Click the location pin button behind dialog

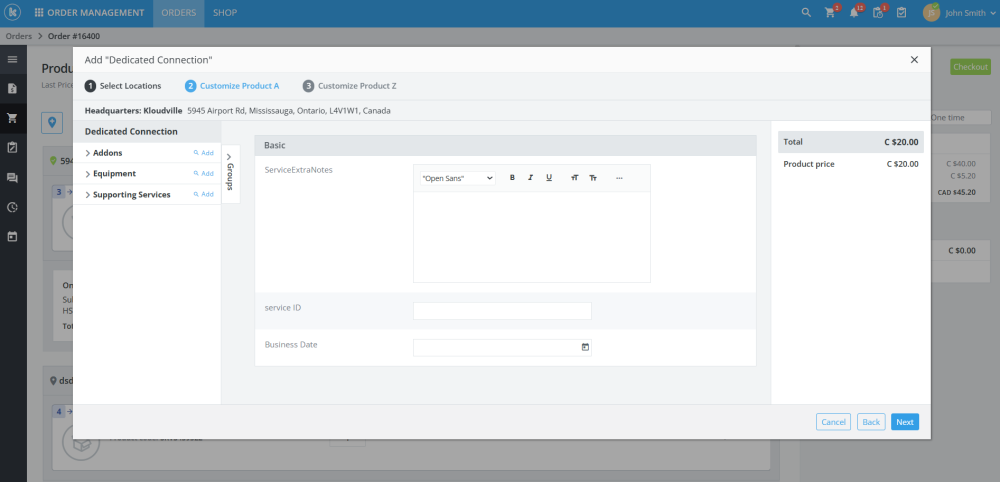[52, 122]
